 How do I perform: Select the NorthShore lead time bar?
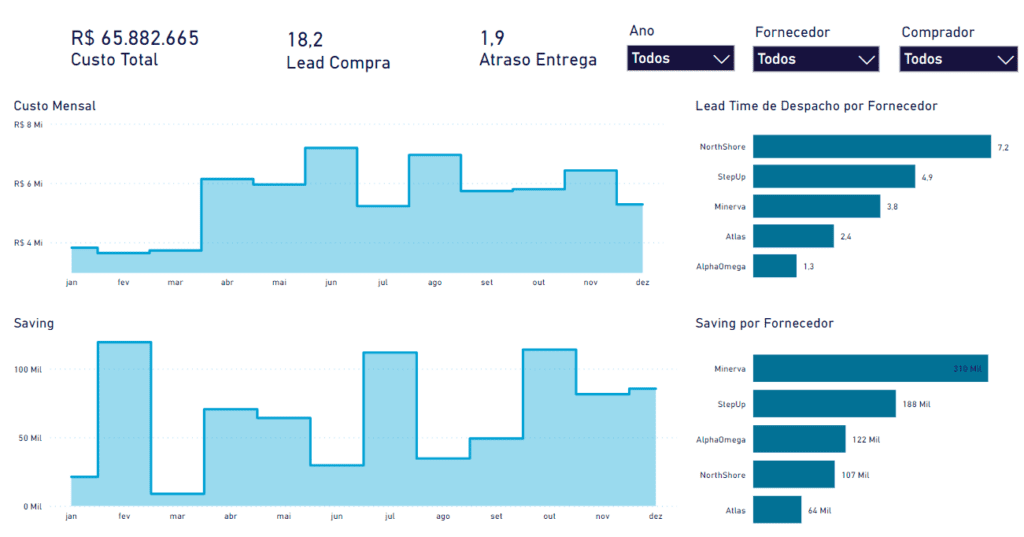click(x=872, y=146)
